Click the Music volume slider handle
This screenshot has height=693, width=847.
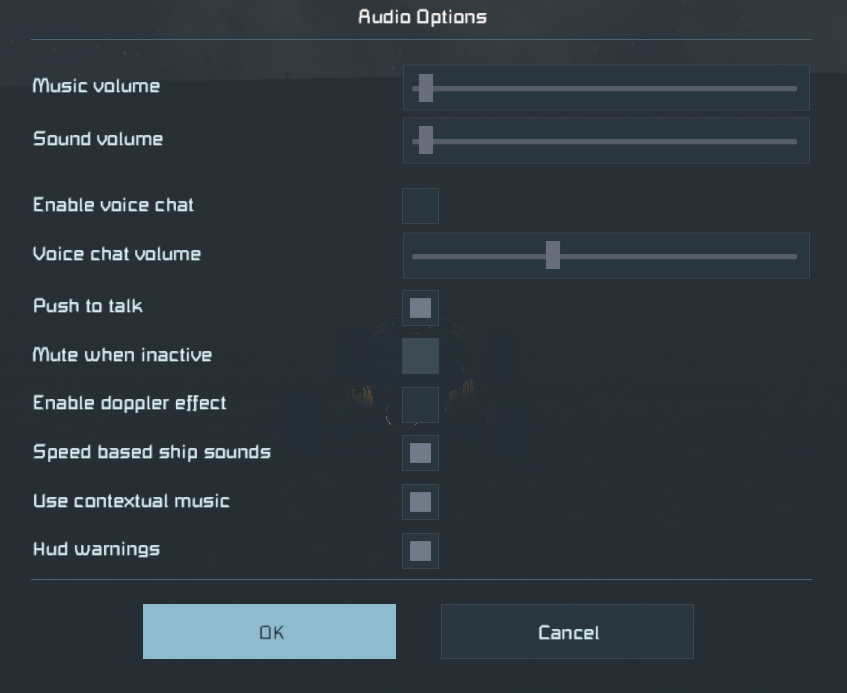coord(425,88)
